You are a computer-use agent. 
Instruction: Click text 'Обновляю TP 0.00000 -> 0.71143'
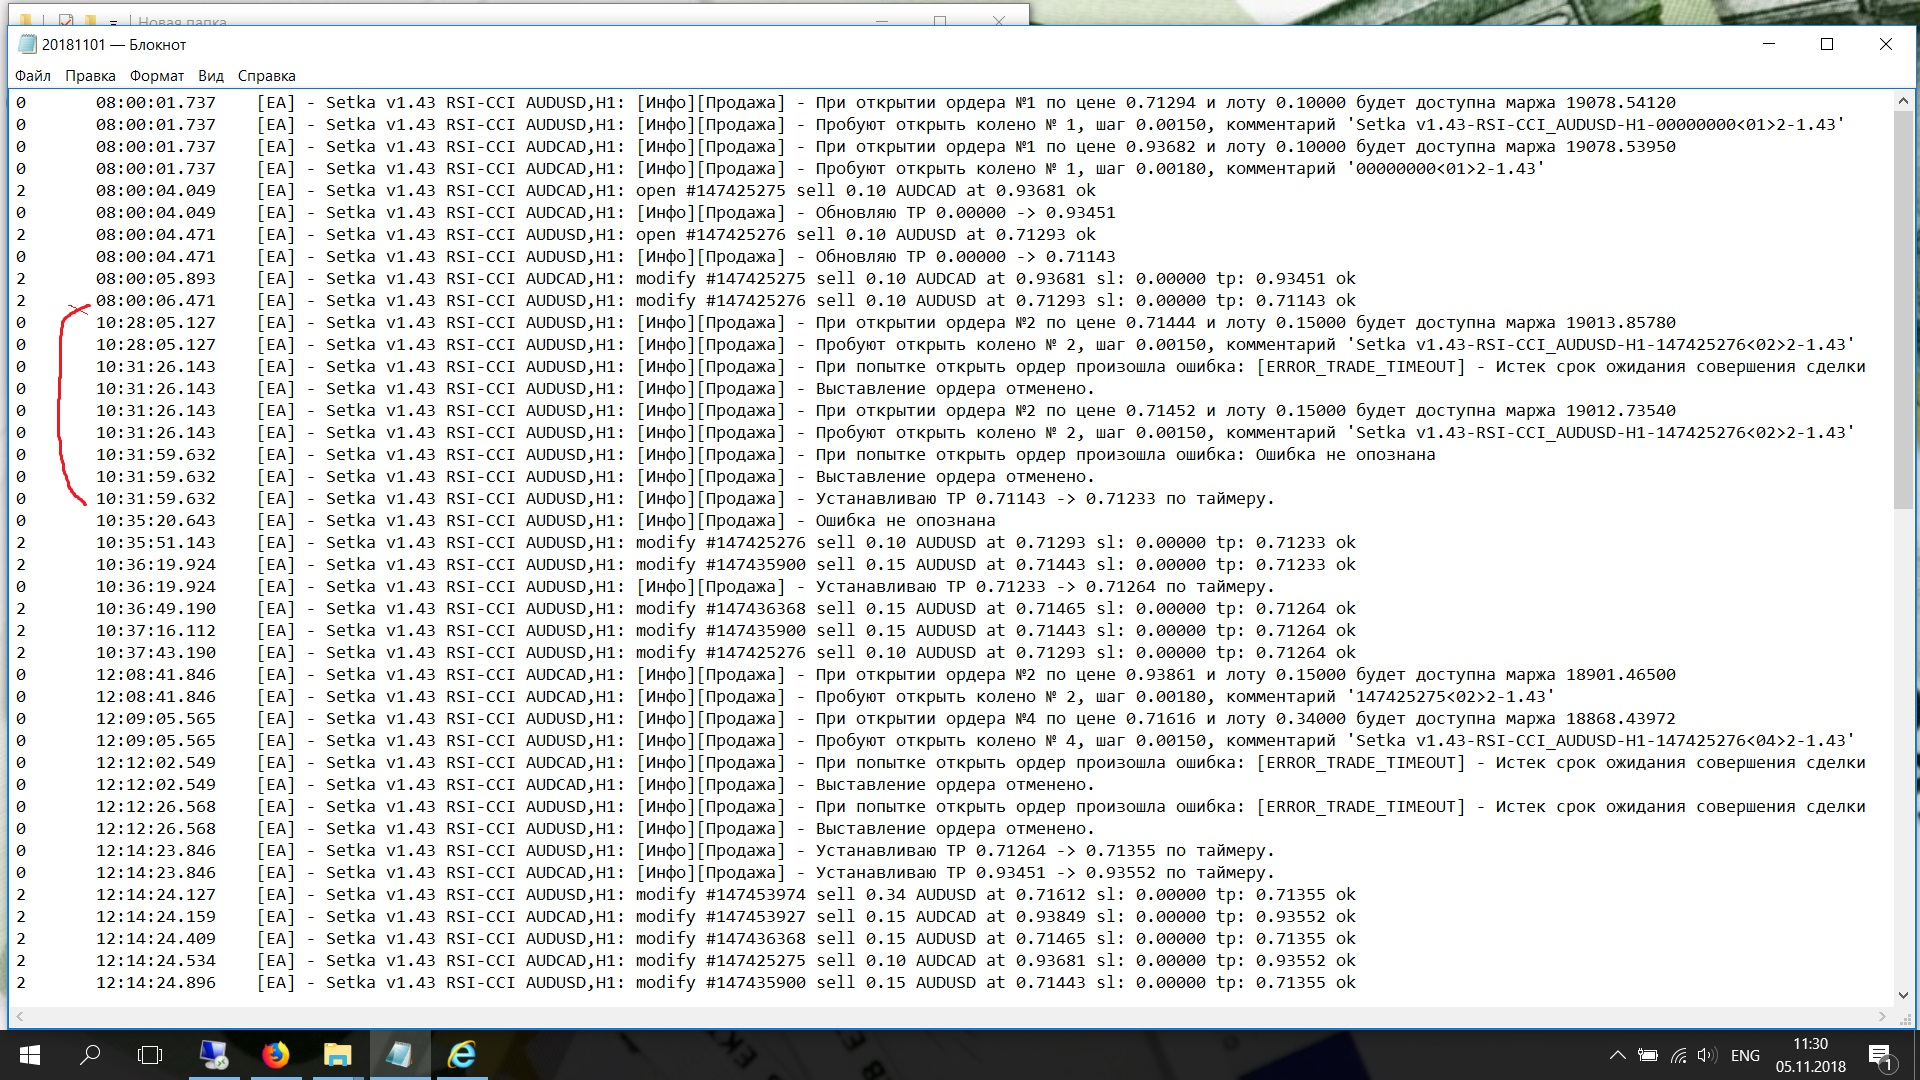tap(965, 256)
